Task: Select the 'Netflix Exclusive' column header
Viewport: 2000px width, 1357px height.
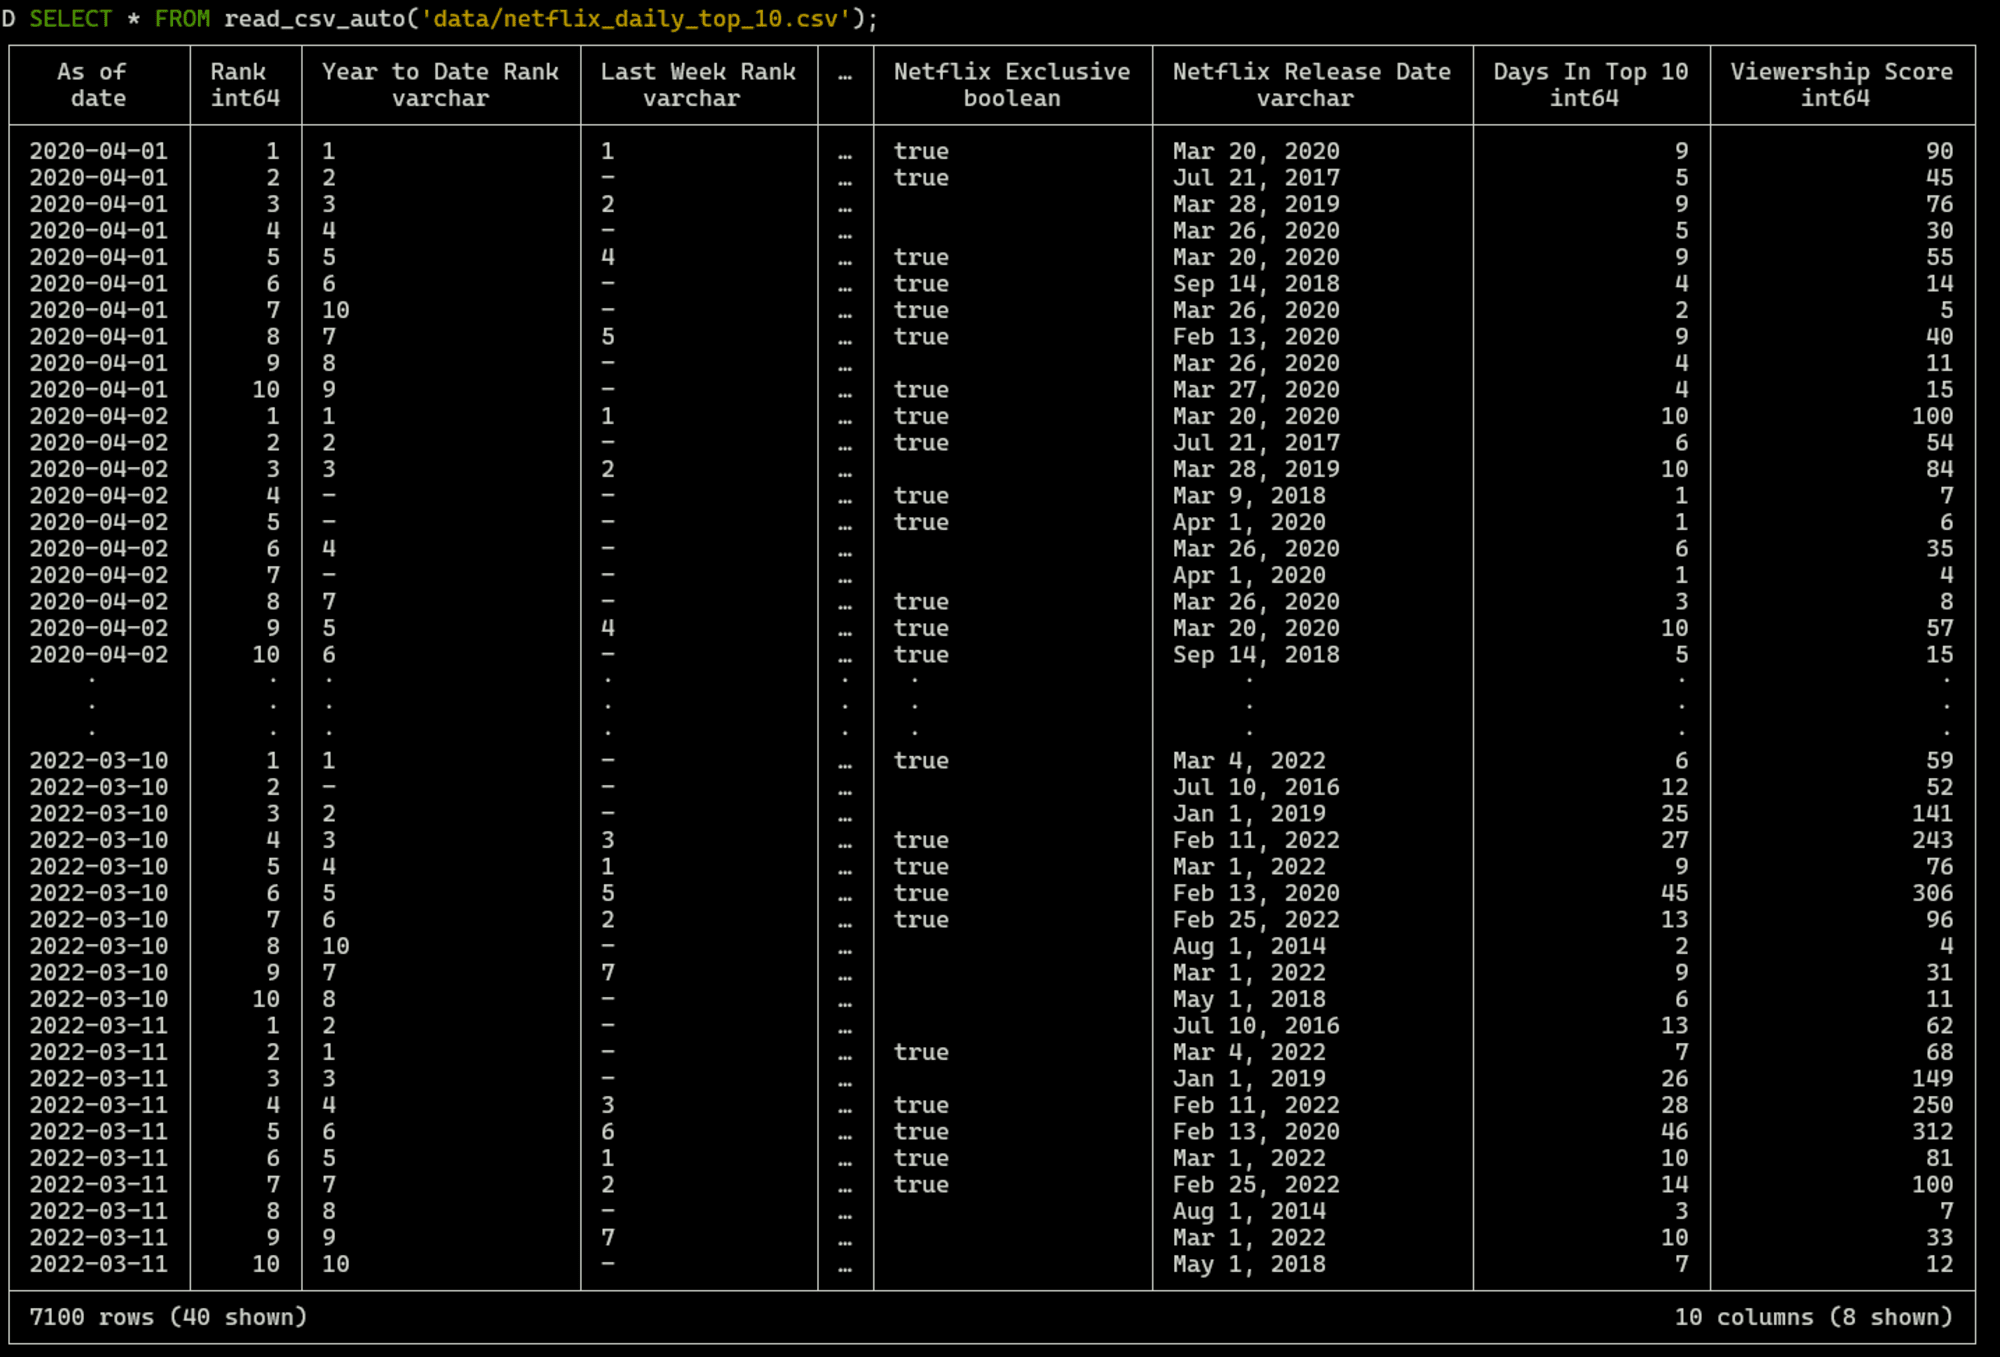Action: pyautogui.click(x=1012, y=85)
